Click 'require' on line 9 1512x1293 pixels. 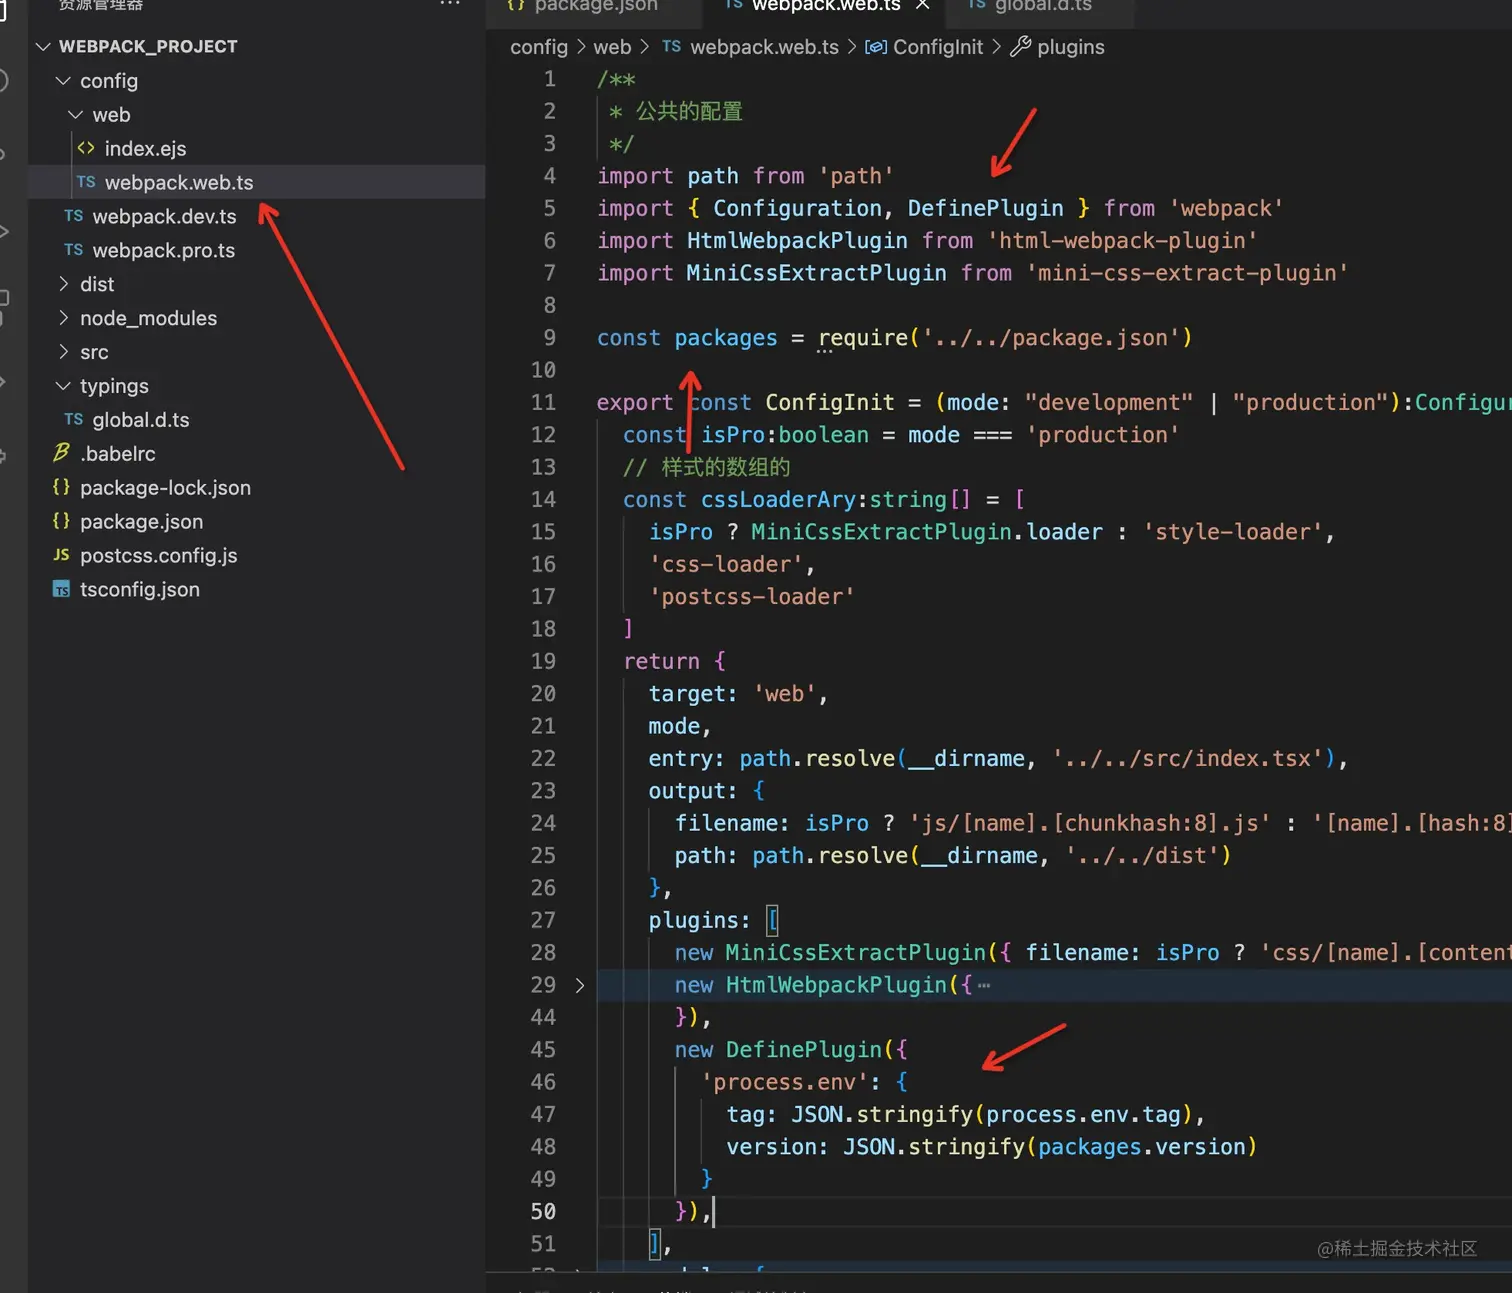point(863,338)
